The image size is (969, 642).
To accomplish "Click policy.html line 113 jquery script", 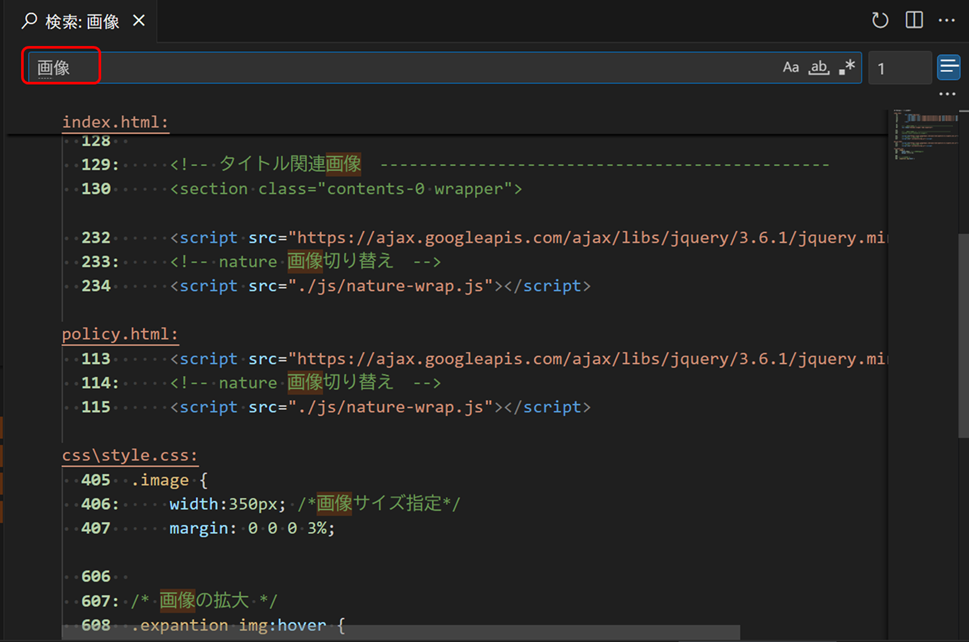I will click(528, 359).
